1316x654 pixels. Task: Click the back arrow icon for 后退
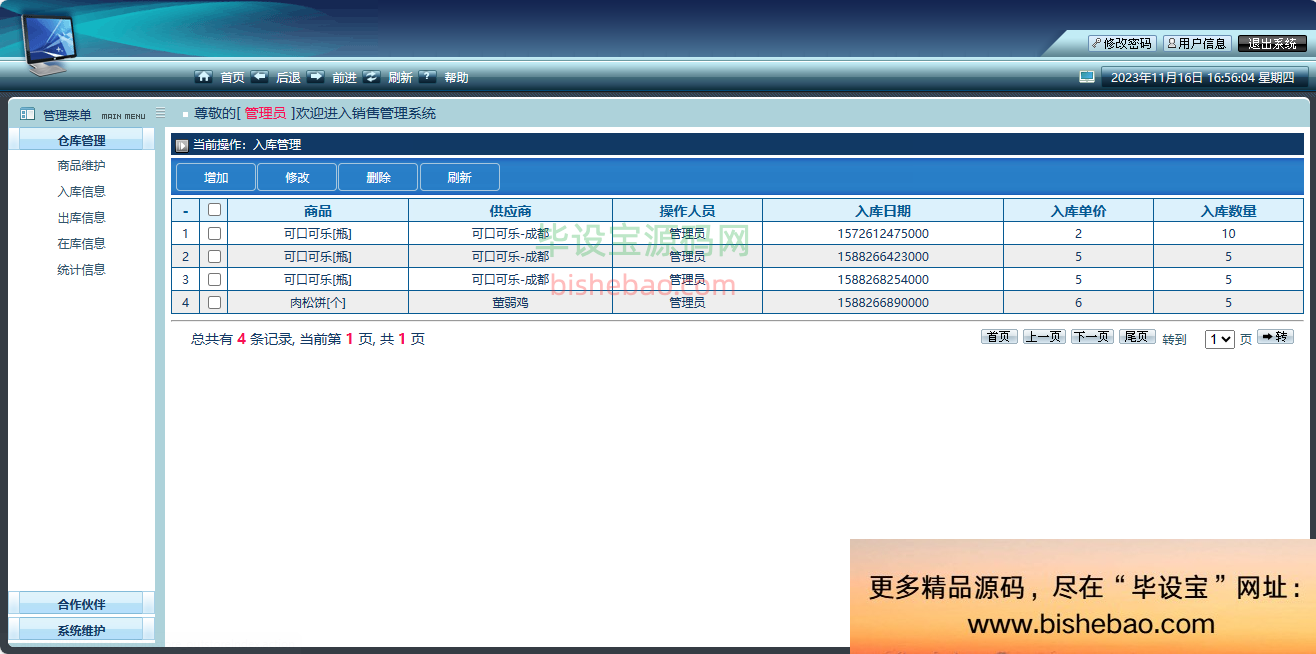[x=260, y=77]
